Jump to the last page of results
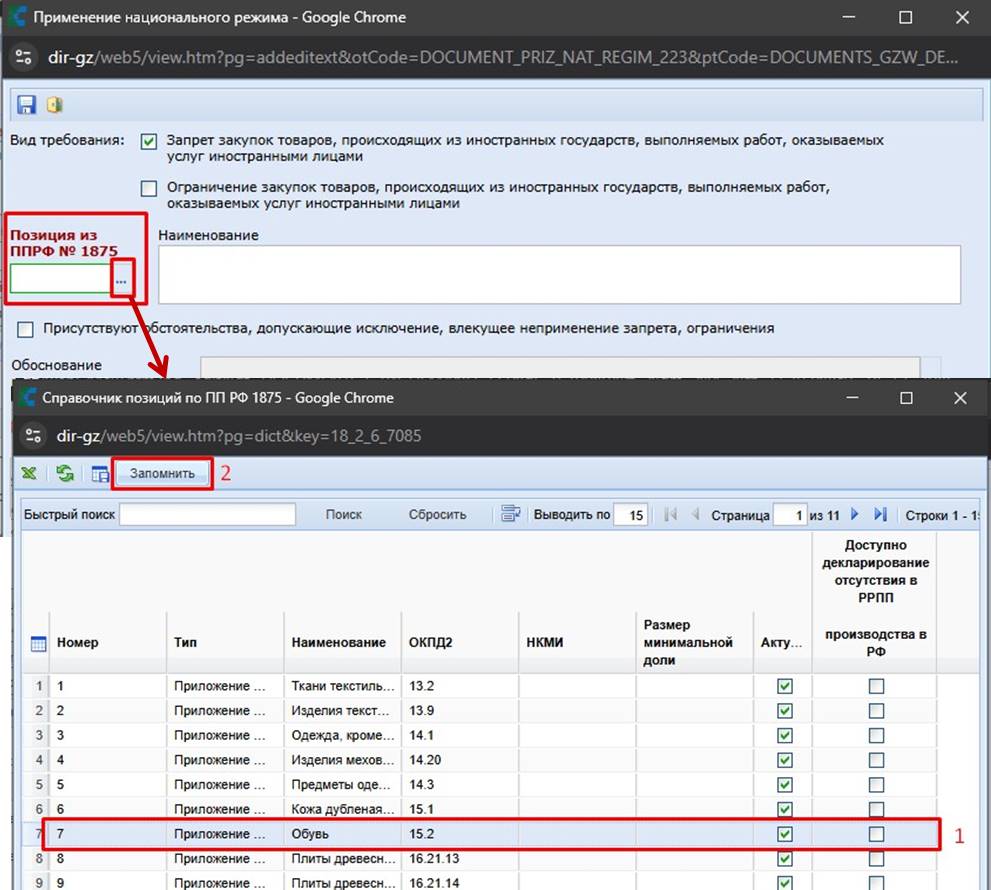This screenshot has width=991, height=890. pos(880,515)
